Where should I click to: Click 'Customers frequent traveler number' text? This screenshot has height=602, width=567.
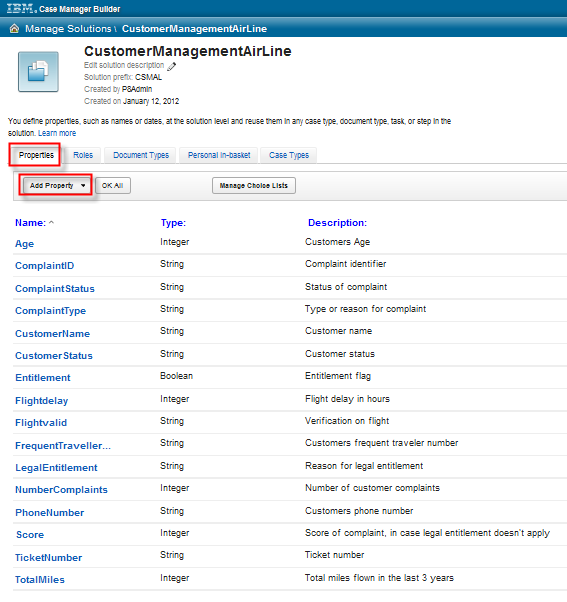(382, 443)
